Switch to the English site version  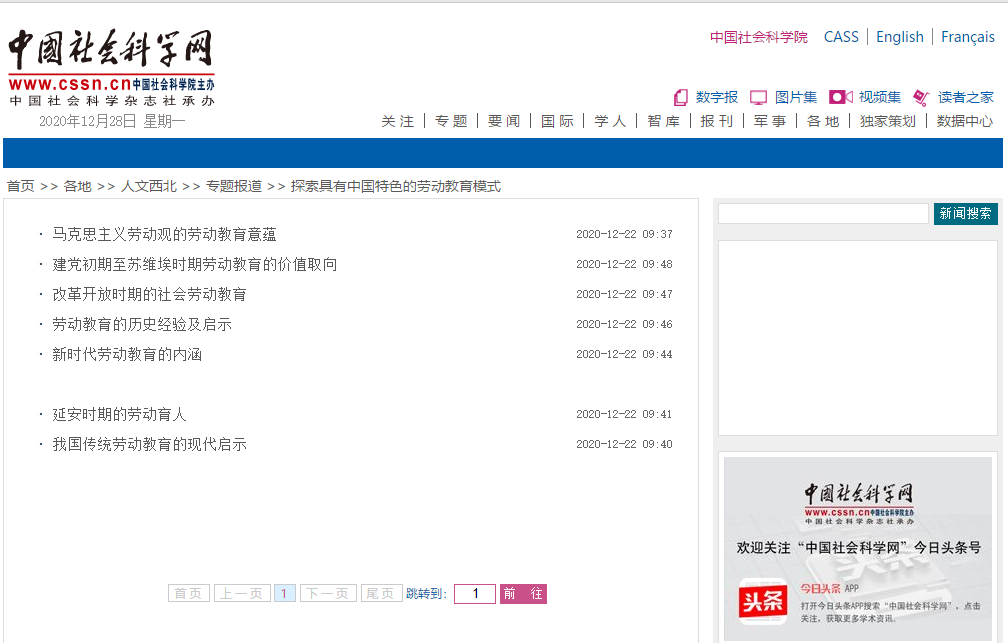(x=899, y=37)
